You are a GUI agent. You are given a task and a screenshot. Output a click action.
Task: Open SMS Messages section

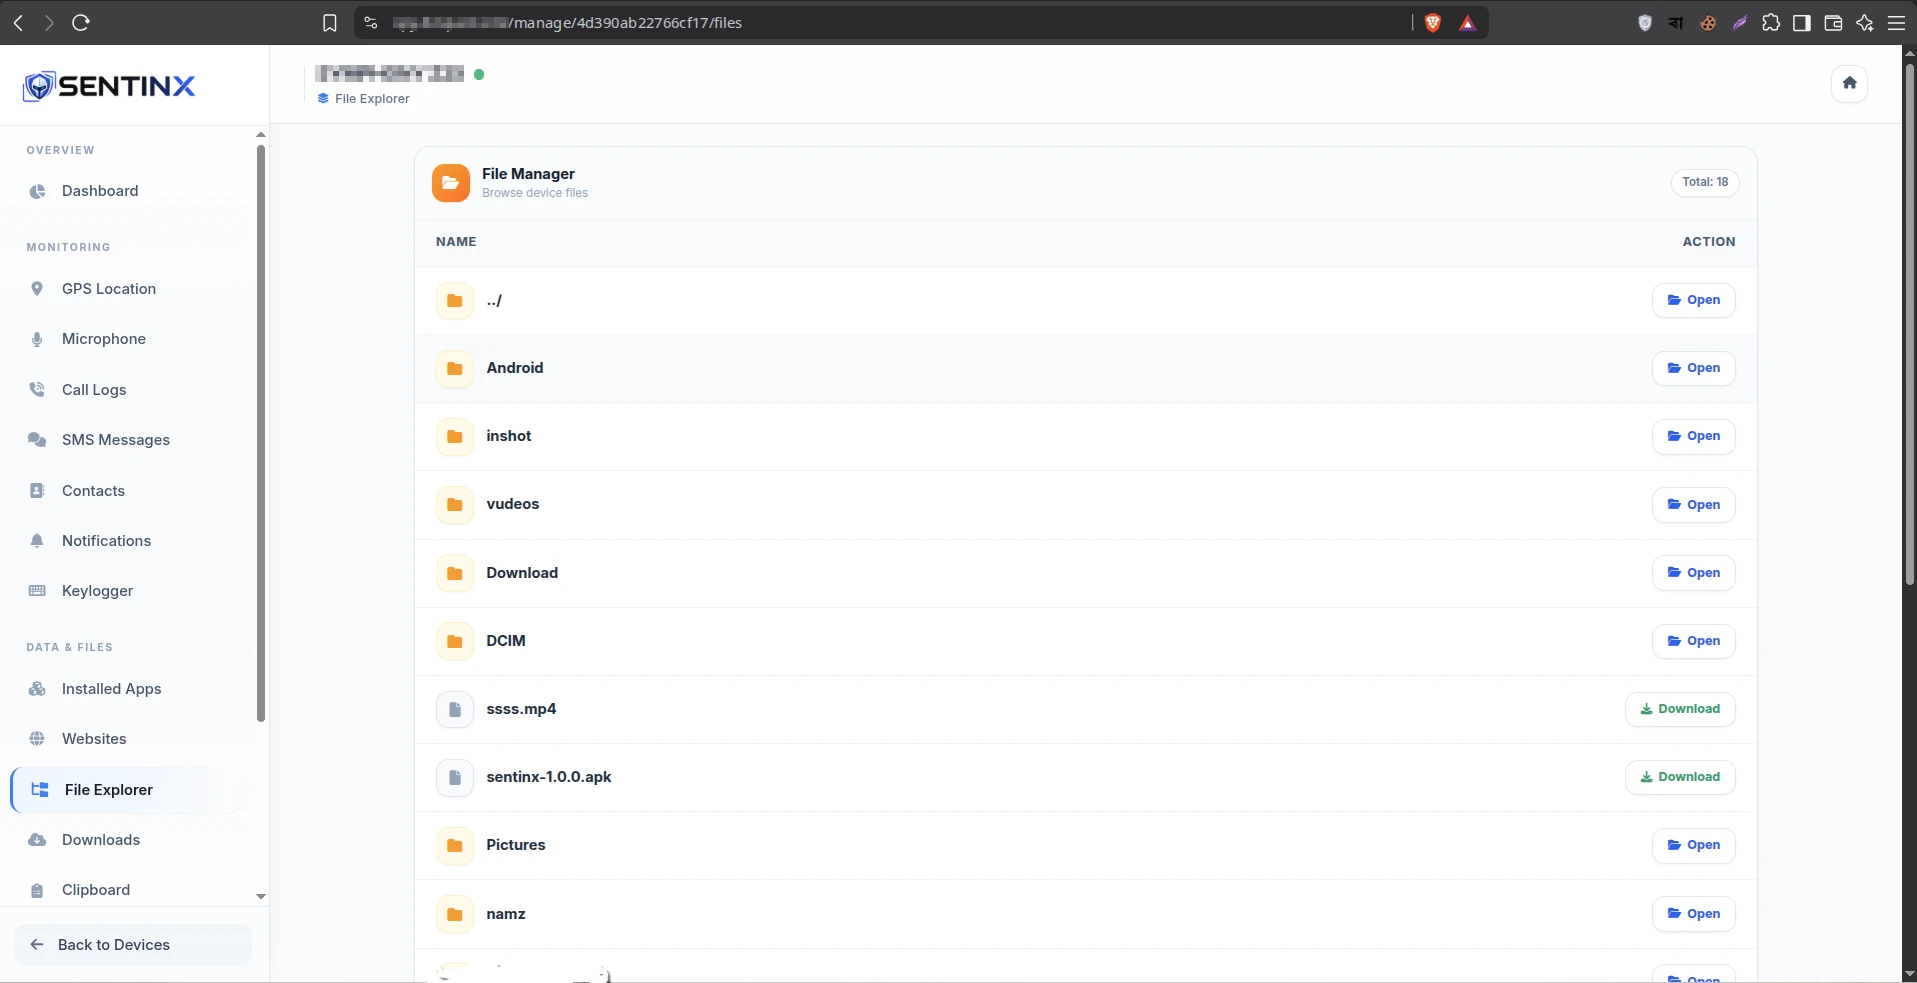coord(116,440)
